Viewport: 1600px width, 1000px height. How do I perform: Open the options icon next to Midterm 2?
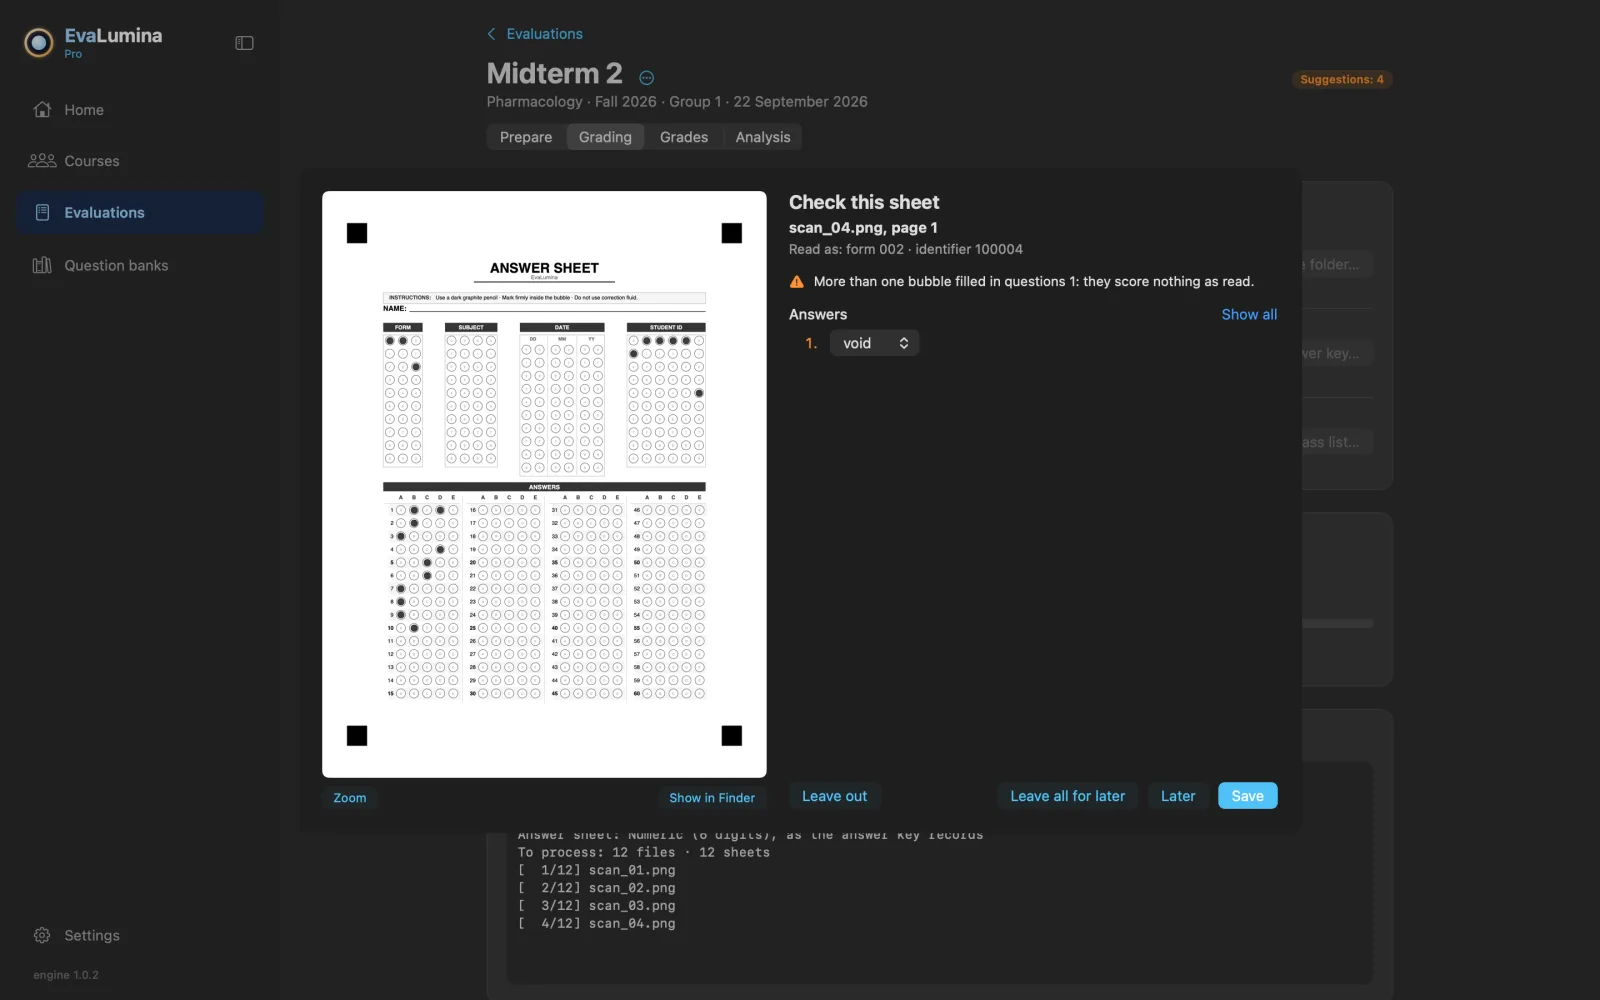click(647, 78)
